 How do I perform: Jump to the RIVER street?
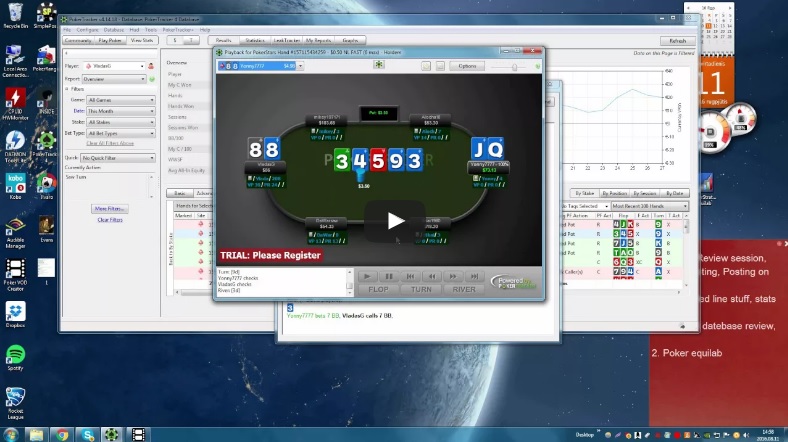click(x=464, y=289)
